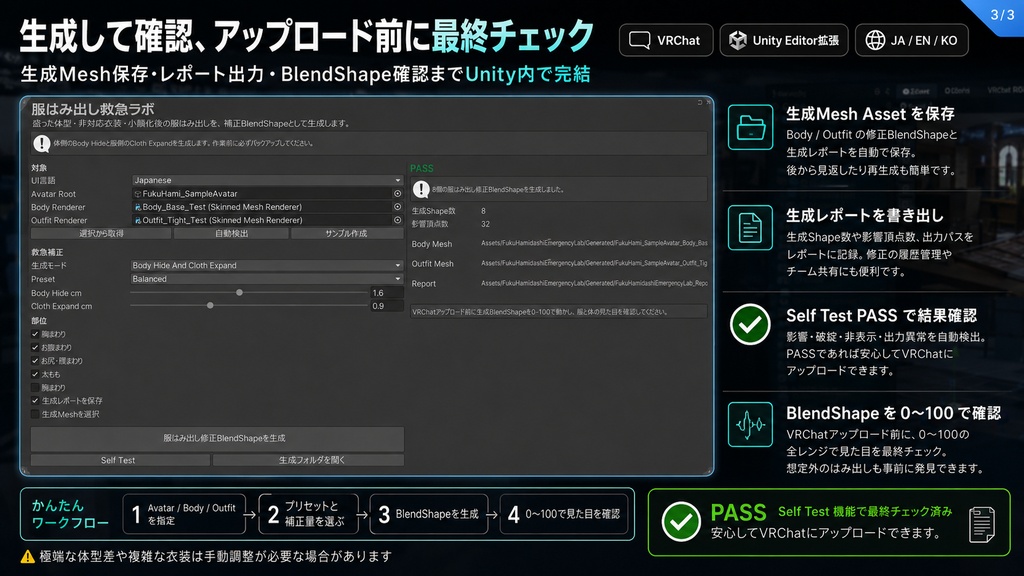The width and height of the screenshot is (1024, 576).
Task: Click the report document icon in the PASS banner
Action: (x=982, y=524)
